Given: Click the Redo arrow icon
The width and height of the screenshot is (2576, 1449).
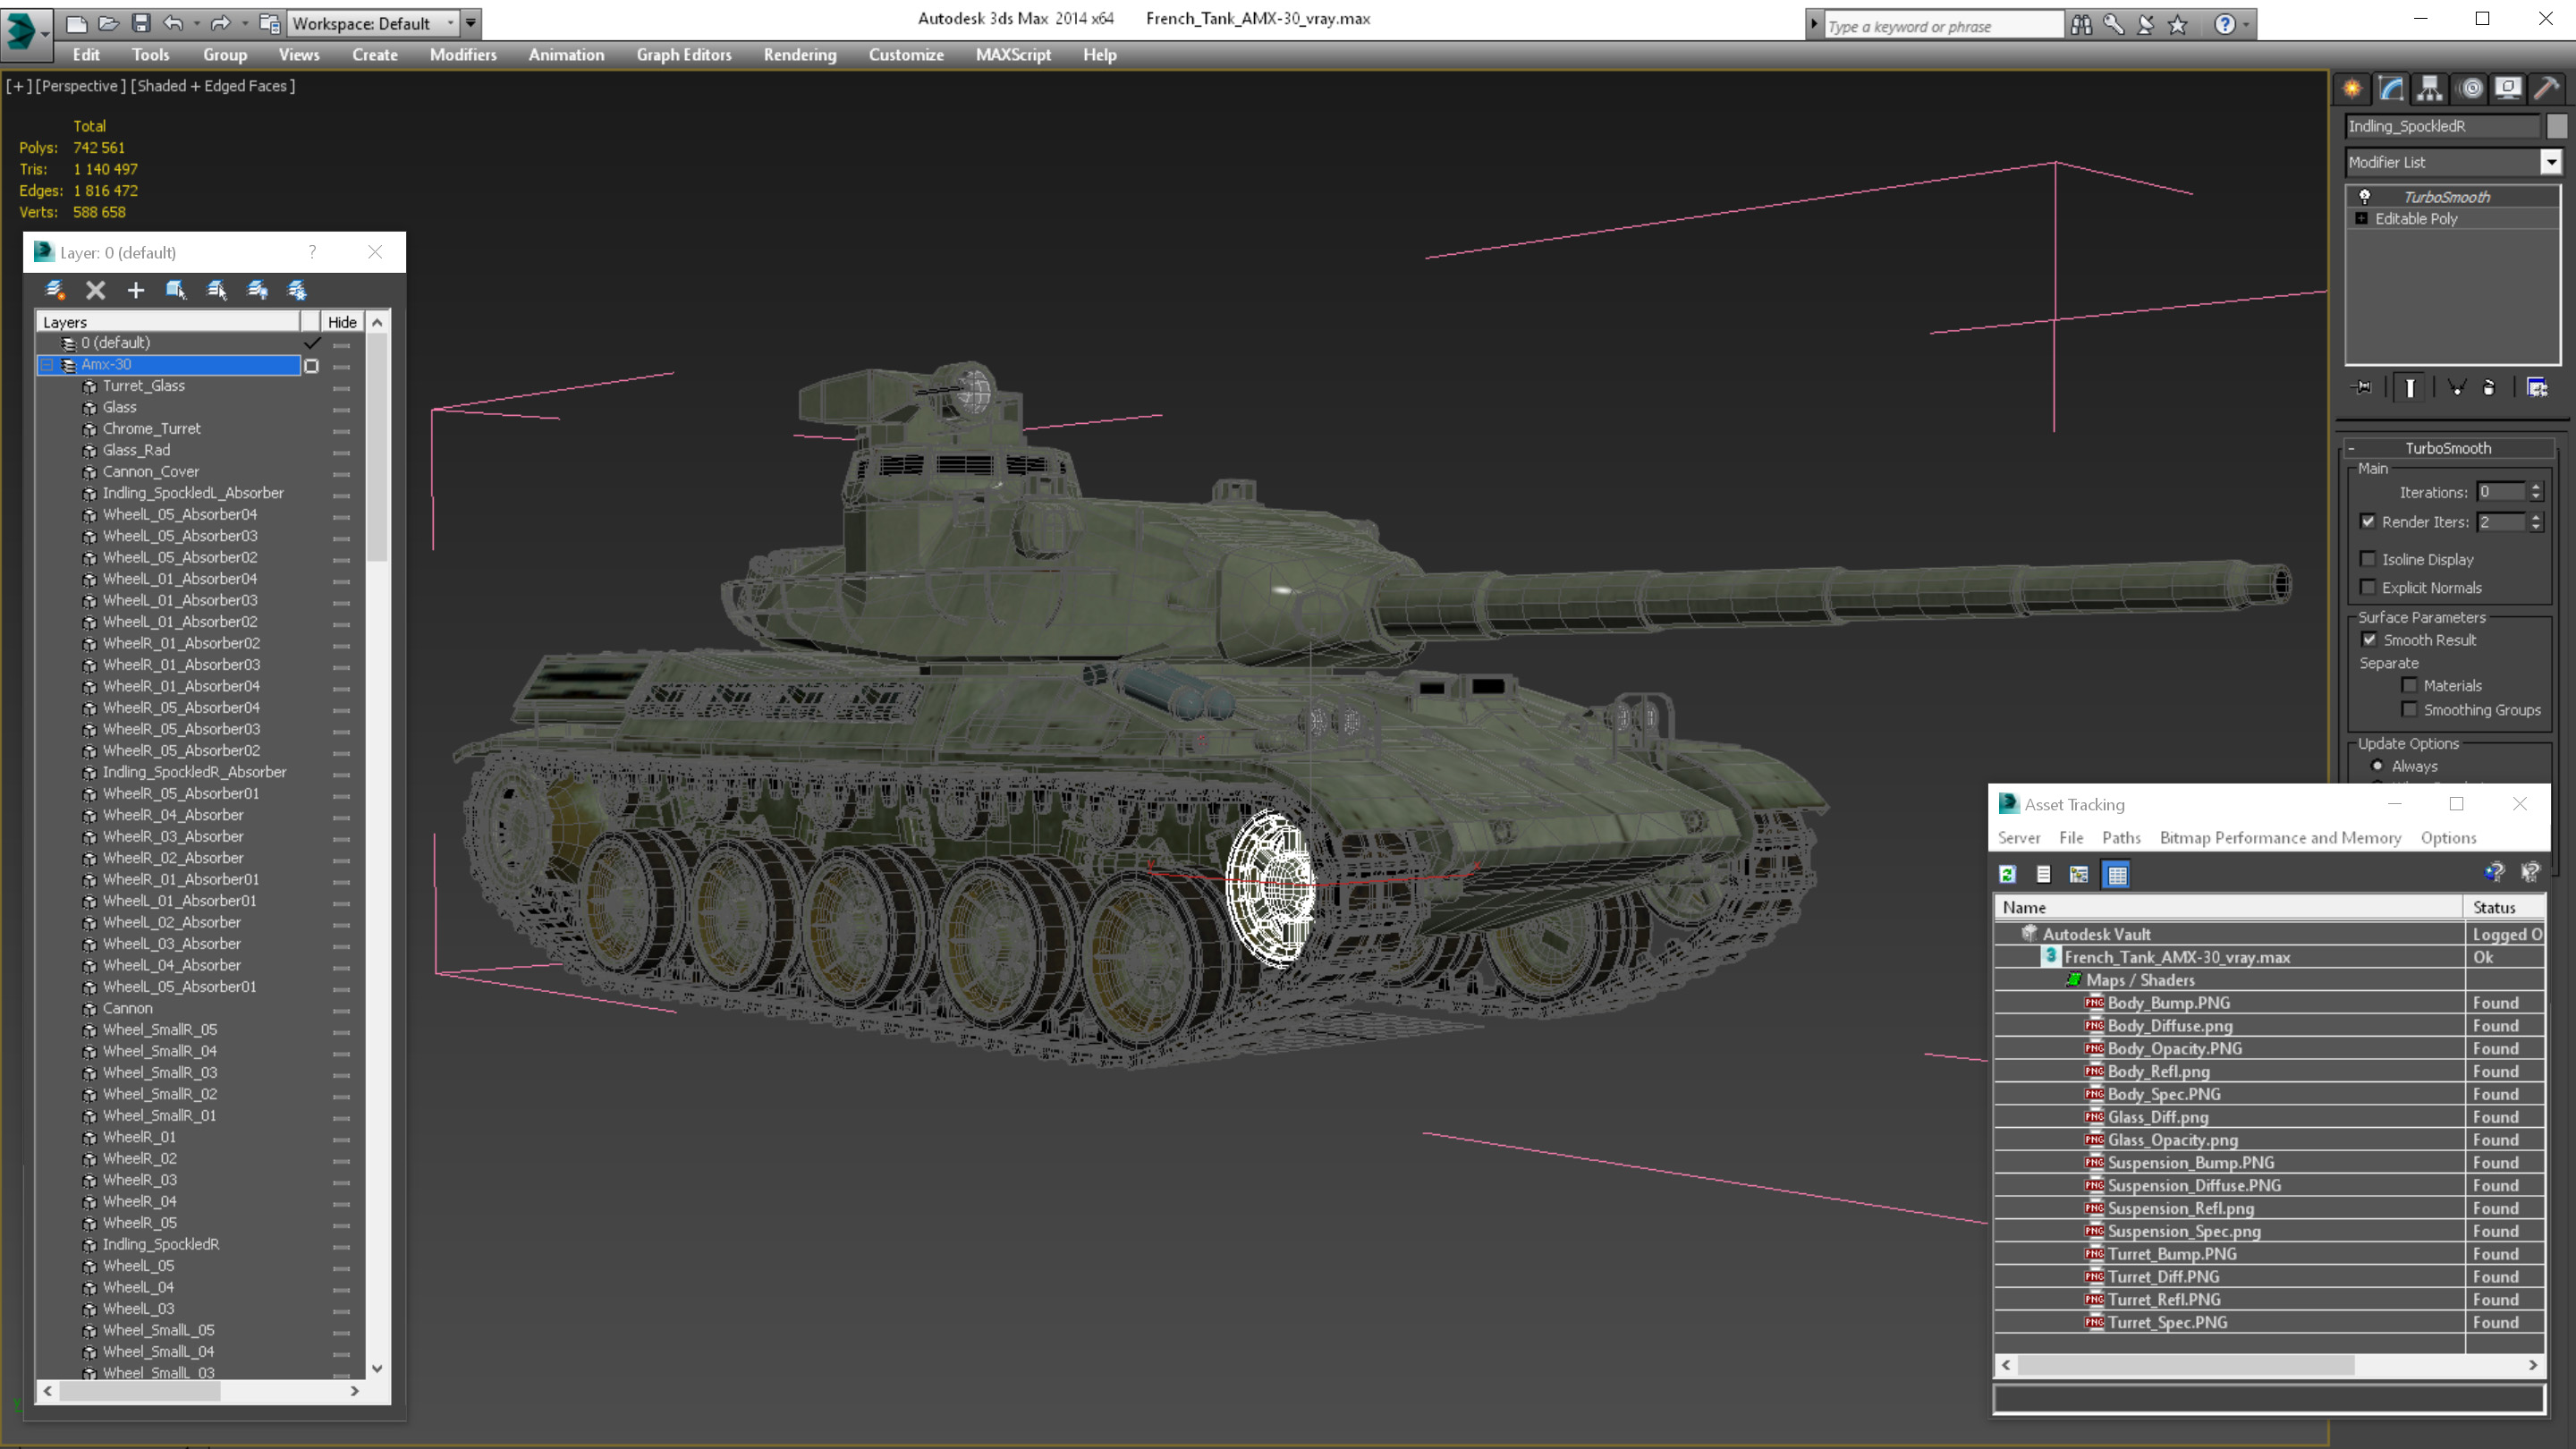Looking at the screenshot, I should tap(221, 23).
